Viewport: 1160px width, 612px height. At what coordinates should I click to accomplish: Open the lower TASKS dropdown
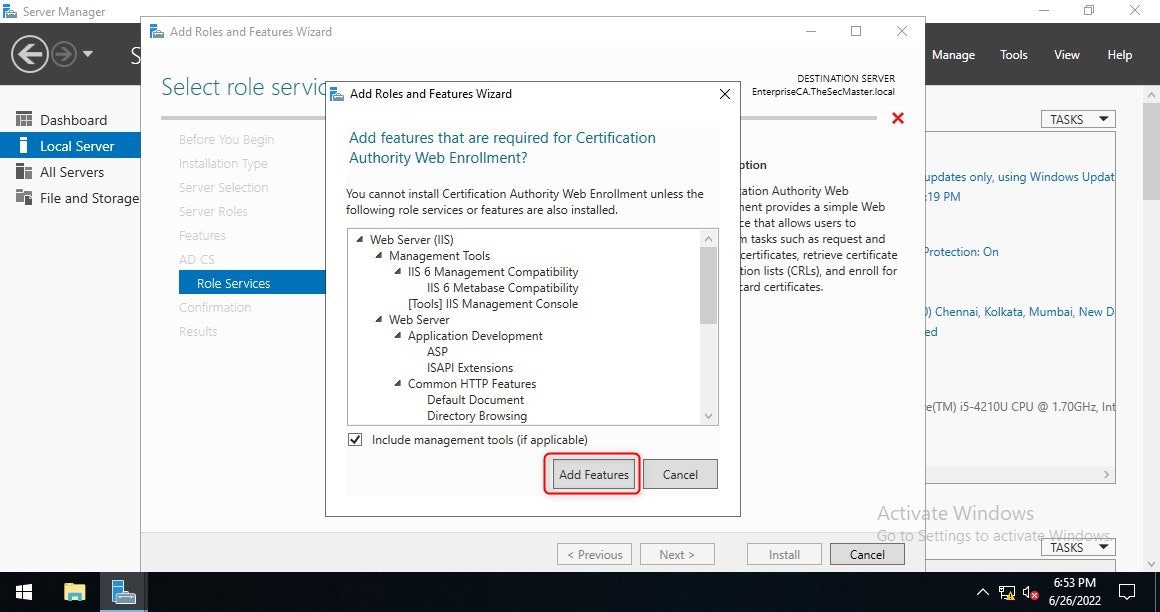[x=1078, y=547]
